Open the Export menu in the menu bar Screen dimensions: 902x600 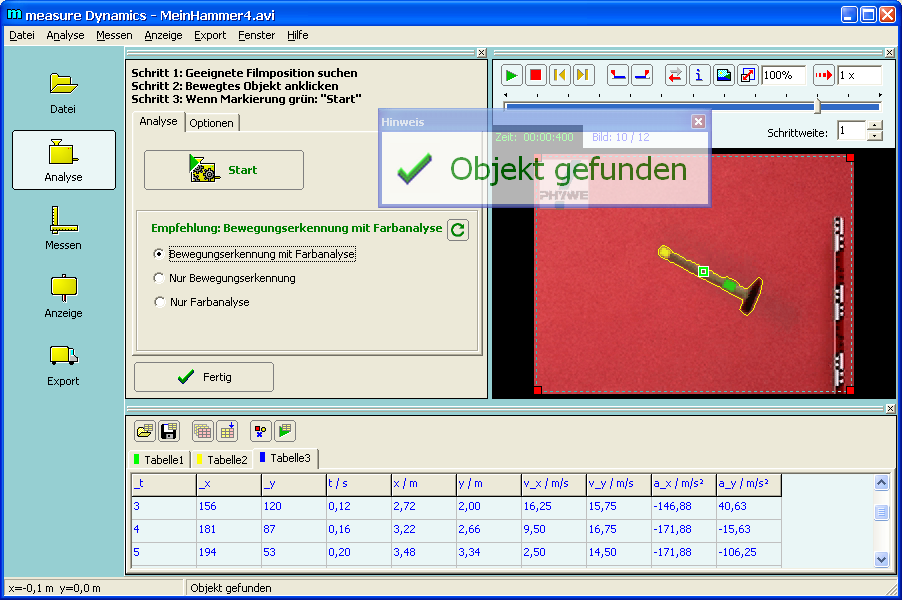(x=210, y=35)
